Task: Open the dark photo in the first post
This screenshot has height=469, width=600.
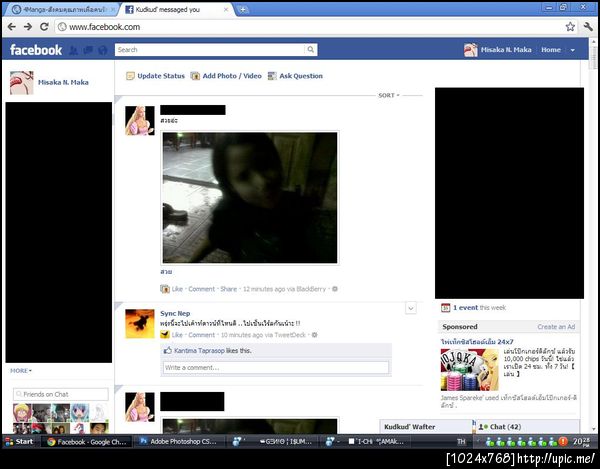Action: click(250, 198)
